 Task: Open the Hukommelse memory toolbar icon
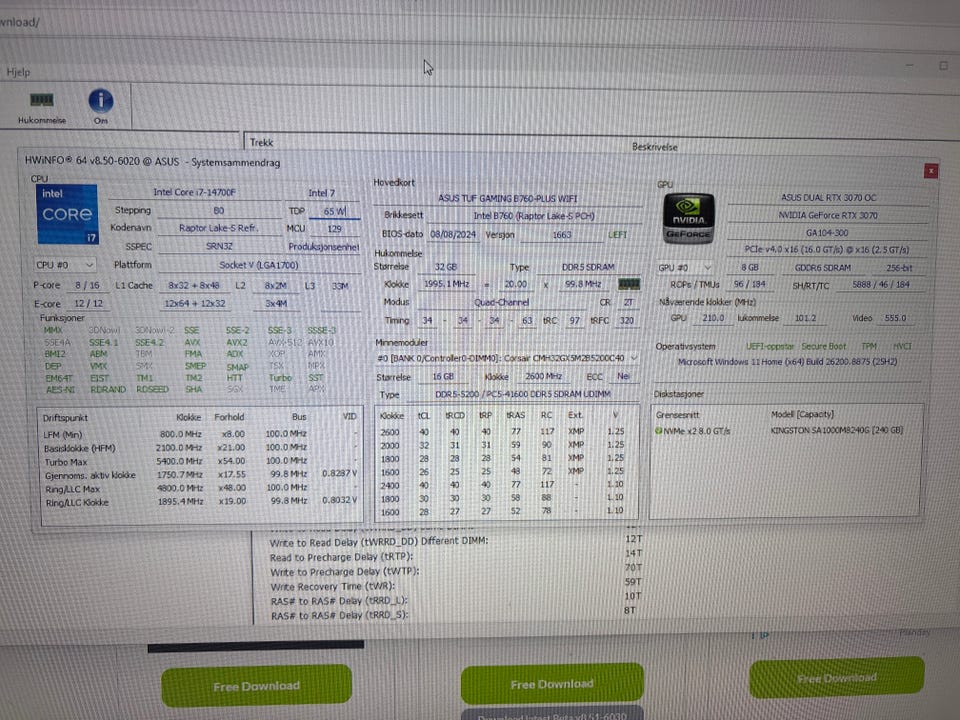(42, 107)
